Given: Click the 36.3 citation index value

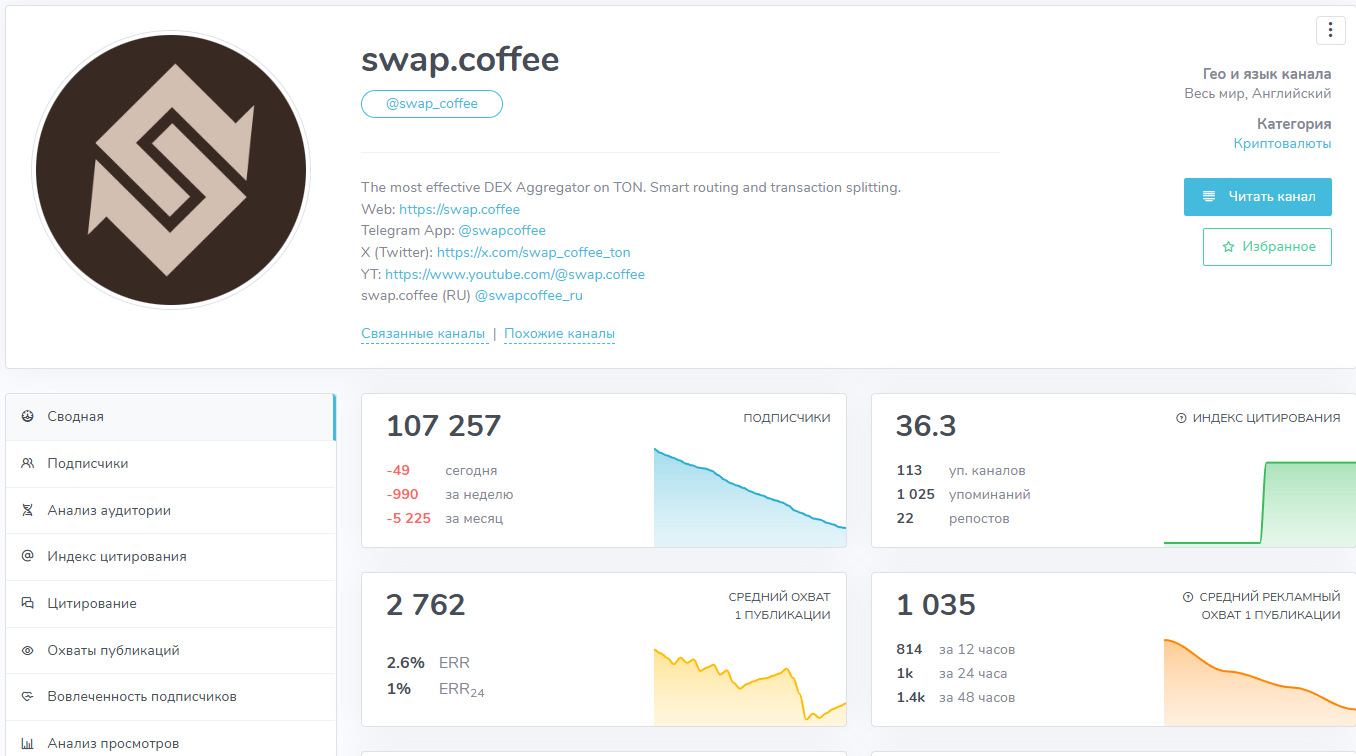Looking at the screenshot, I should 926,426.
